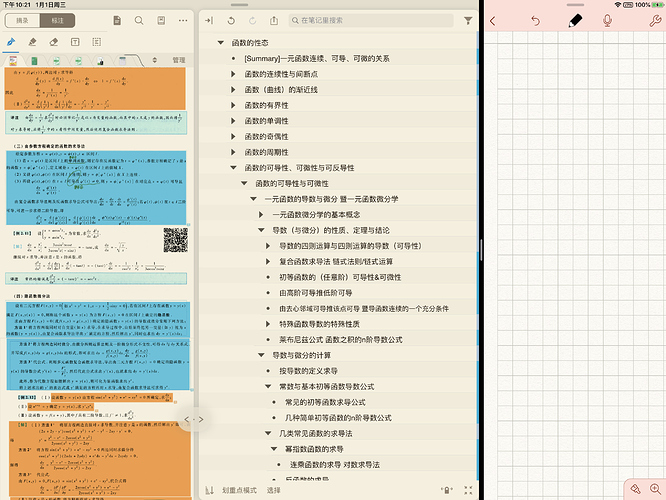This screenshot has width=666, height=500.
Task: Select 由高阶可导推低阶可导
Action: [x=316, y=293]
